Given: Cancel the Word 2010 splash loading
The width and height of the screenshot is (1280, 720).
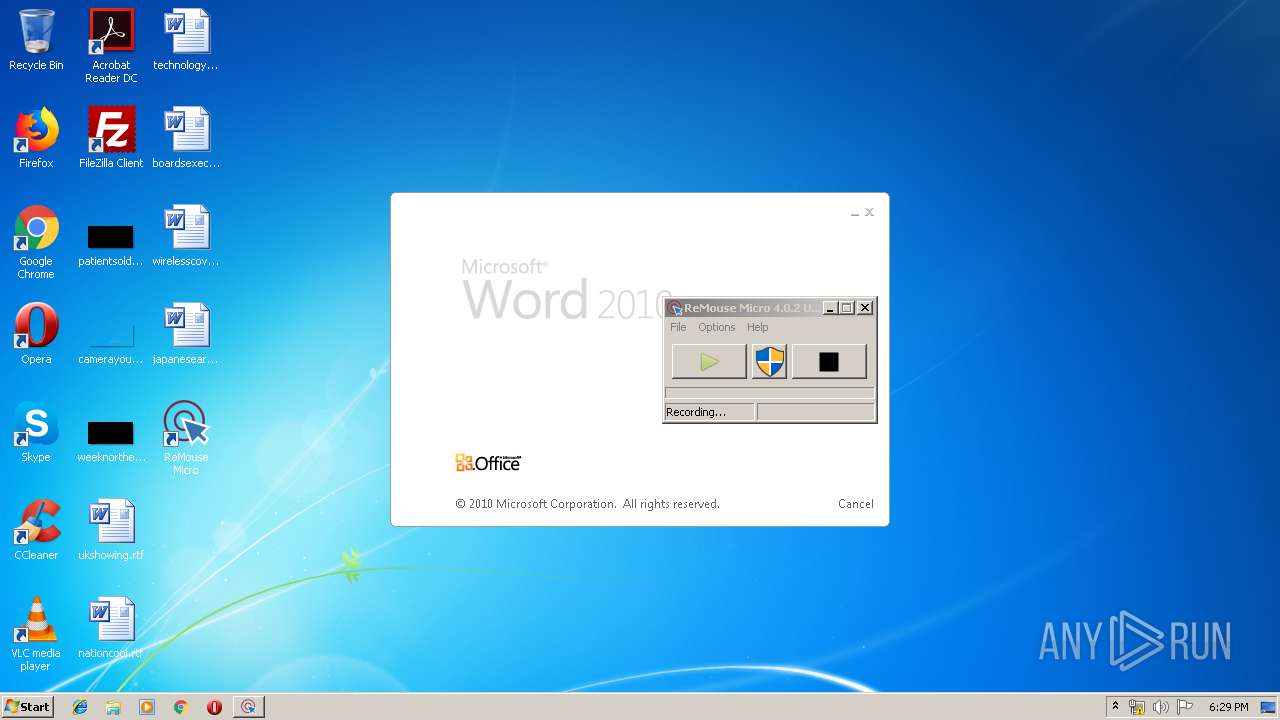Looking at the screenshot, I should (x=856, y=504).
